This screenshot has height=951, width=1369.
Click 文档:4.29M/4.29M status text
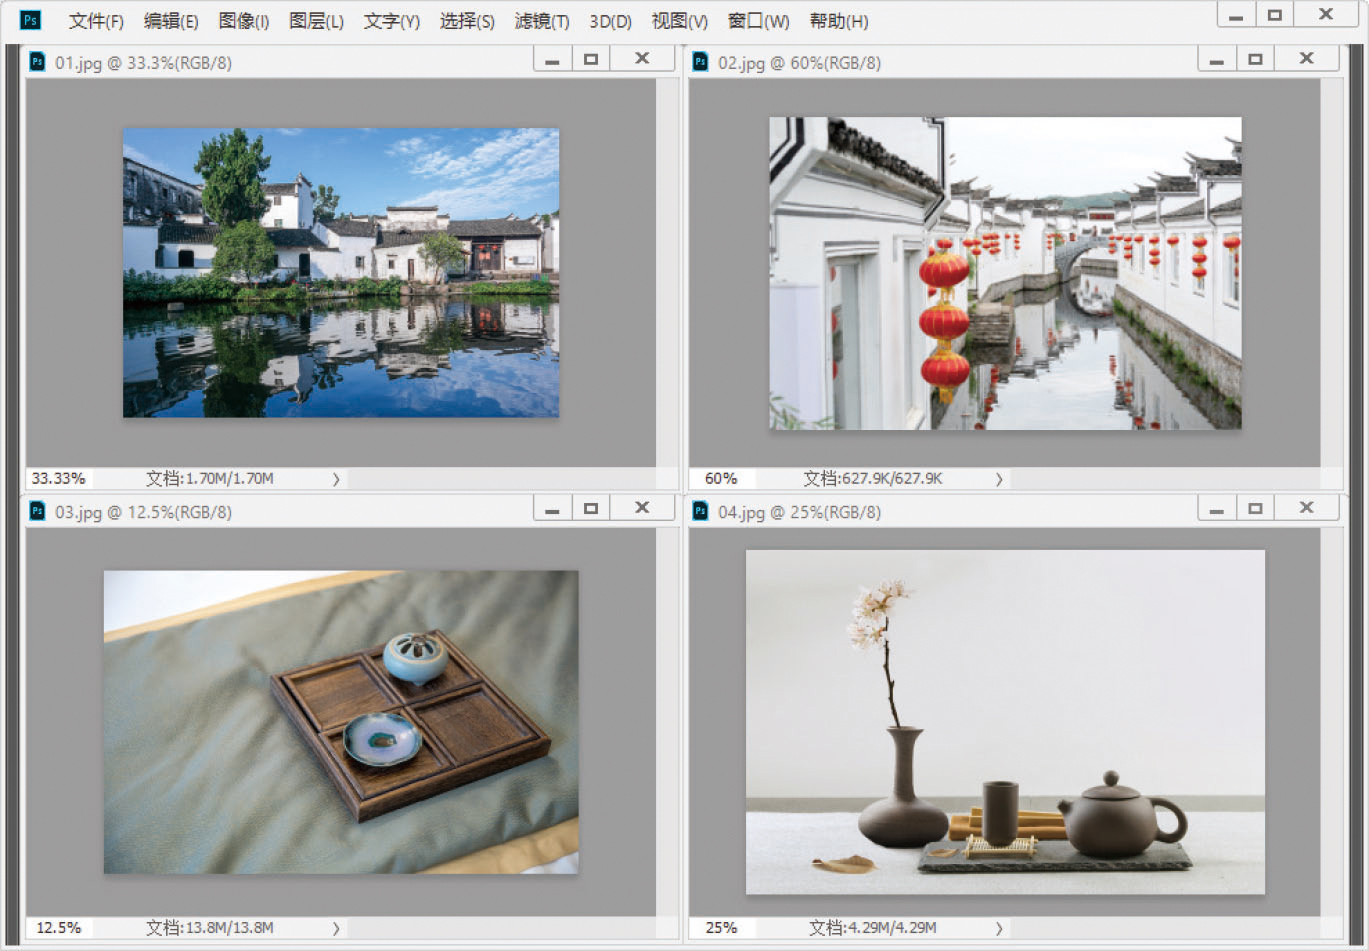pyautogui.click(x=873, y=927)
